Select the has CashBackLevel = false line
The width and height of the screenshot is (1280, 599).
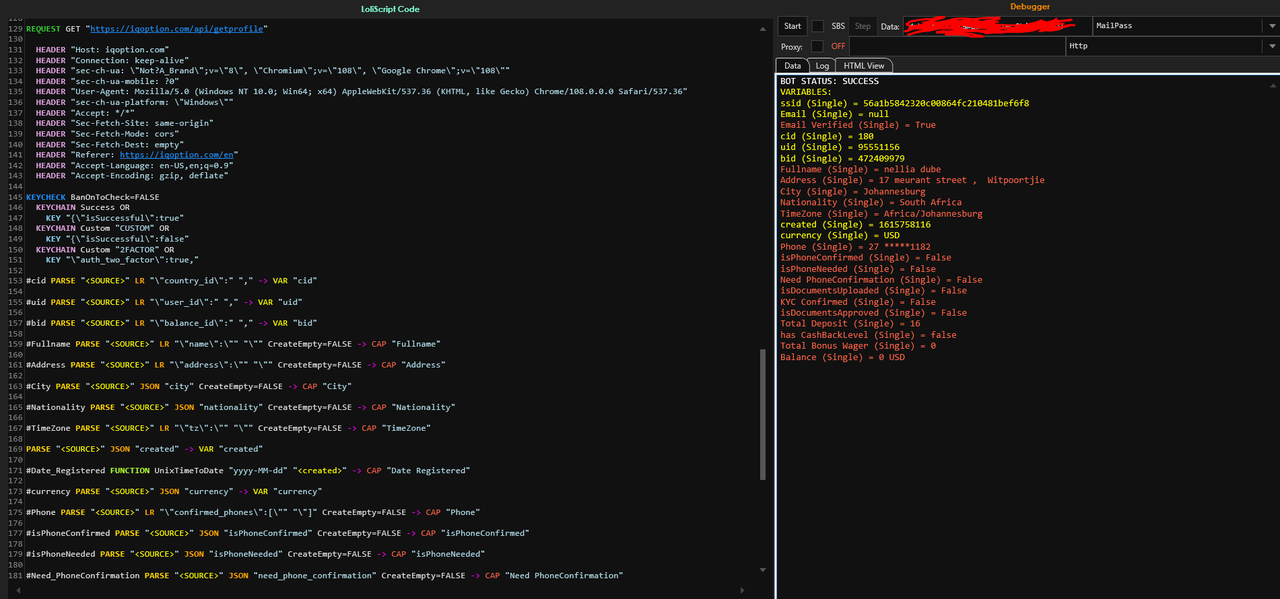866,335
